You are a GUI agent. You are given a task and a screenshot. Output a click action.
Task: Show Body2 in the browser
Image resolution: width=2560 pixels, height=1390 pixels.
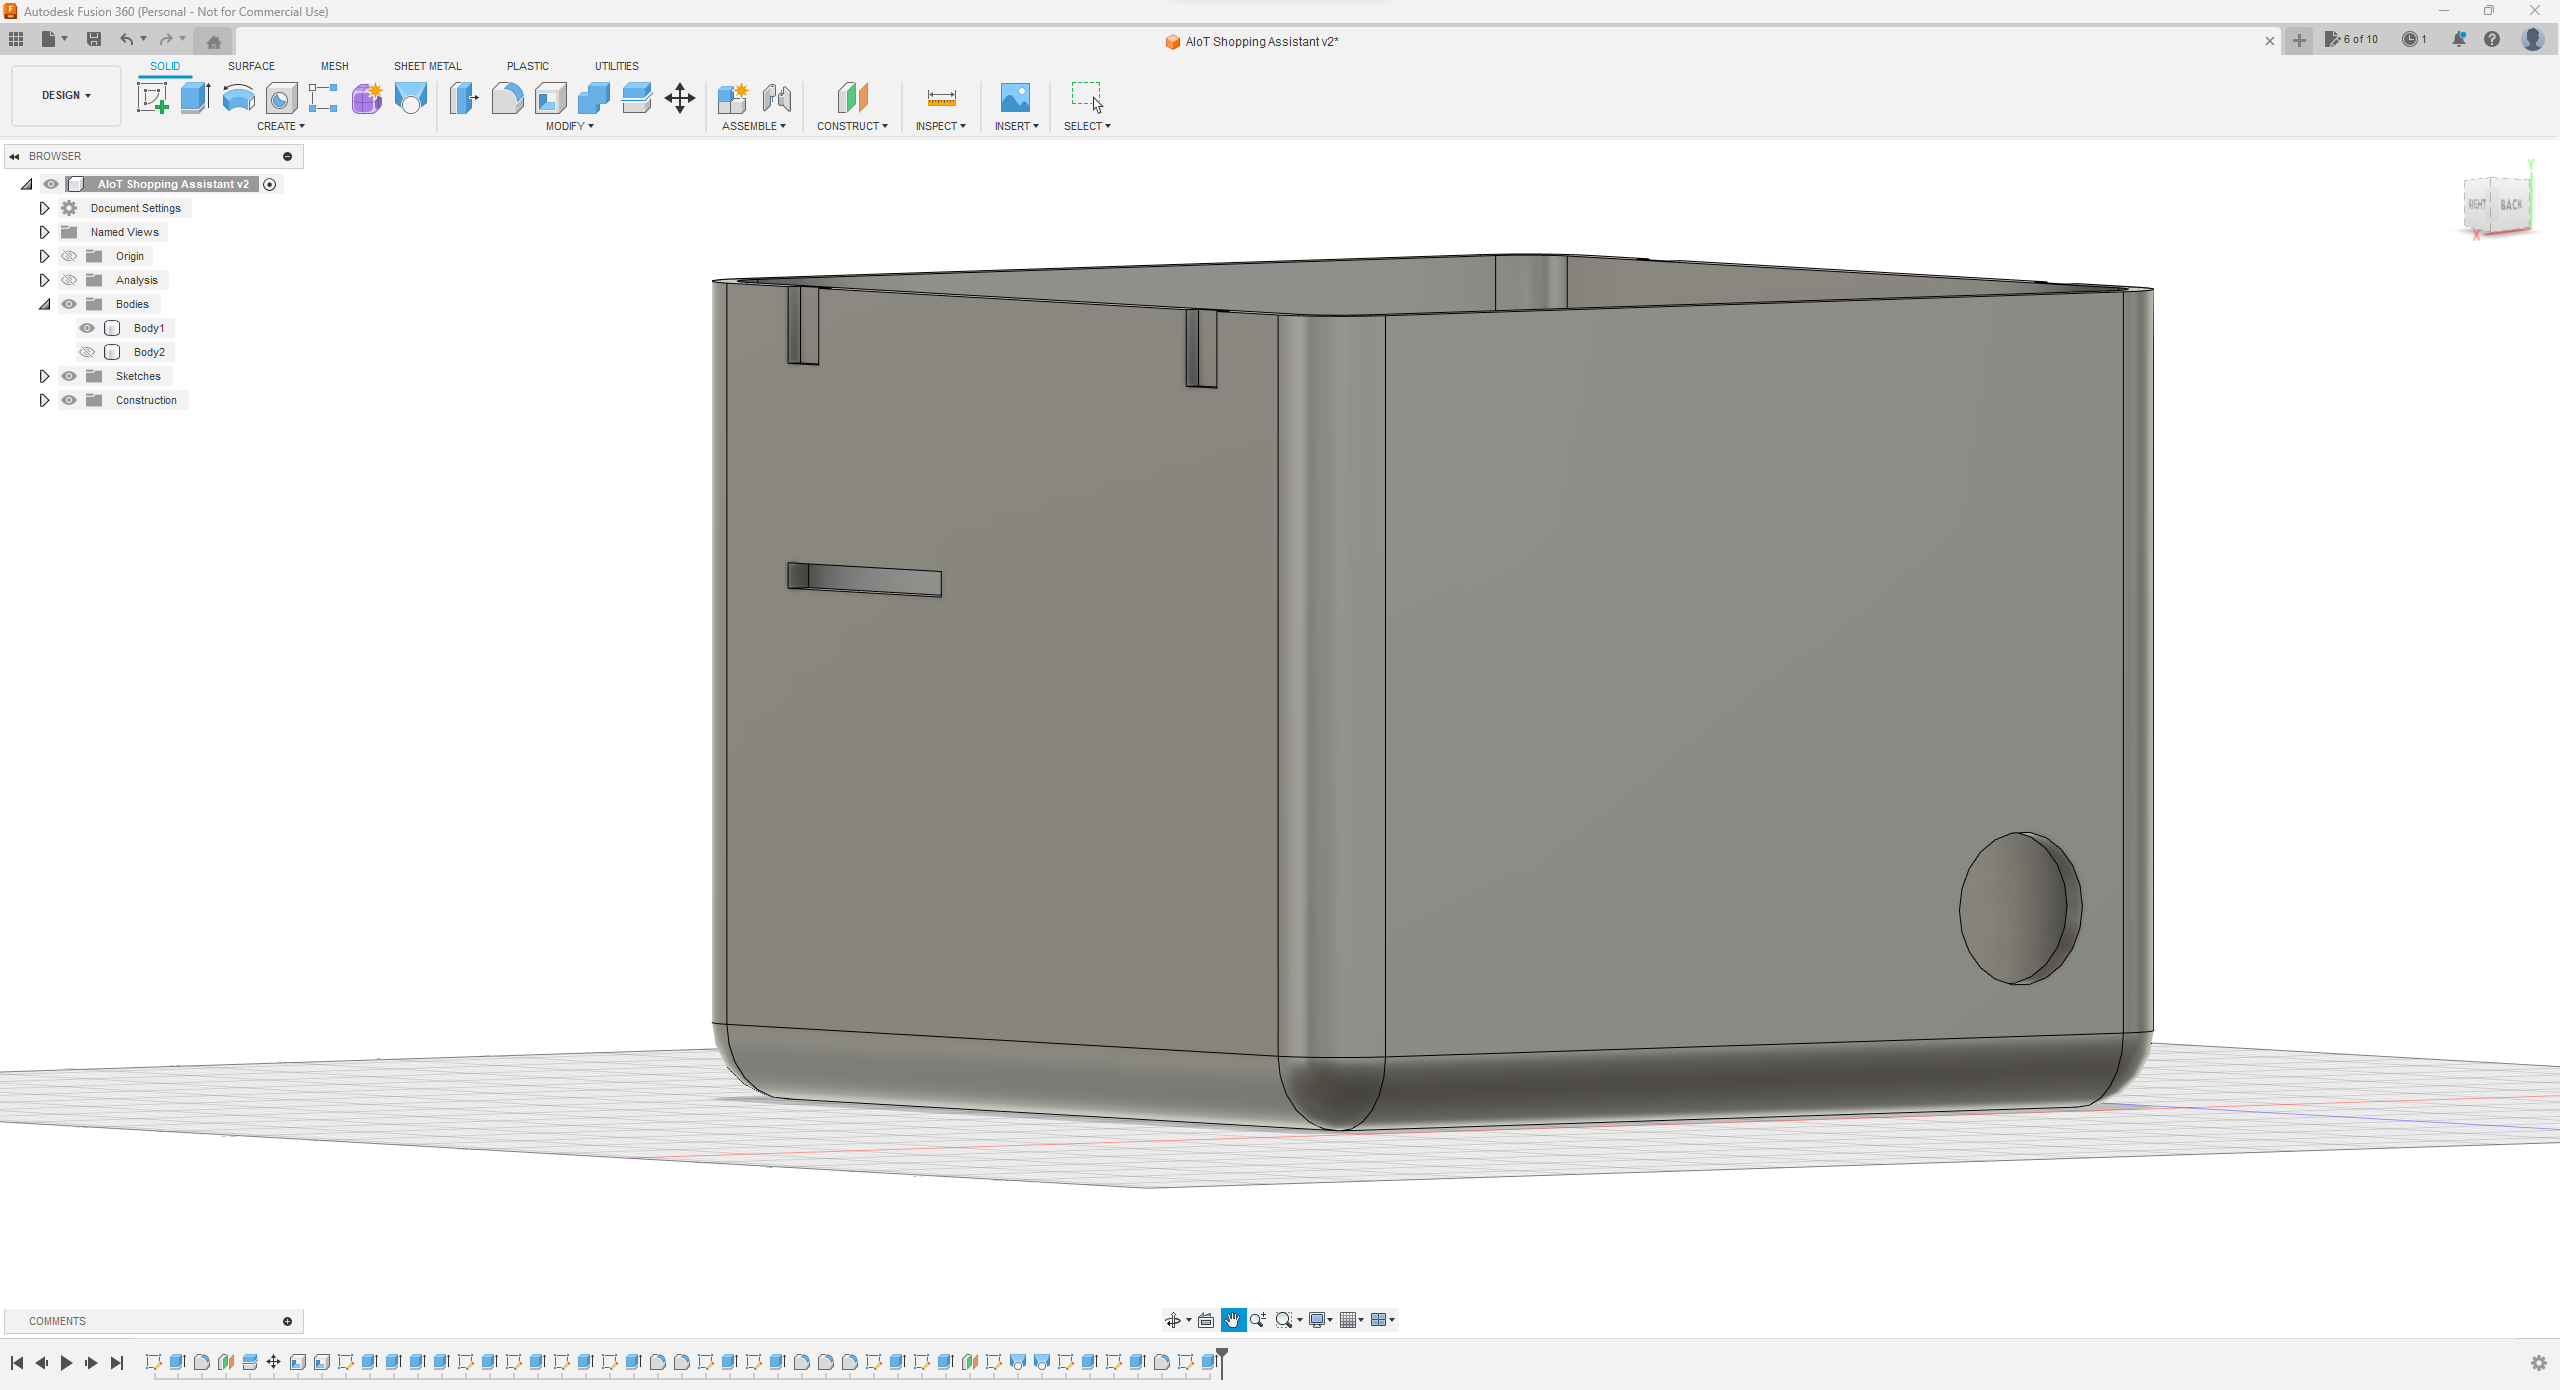point(87,352)
